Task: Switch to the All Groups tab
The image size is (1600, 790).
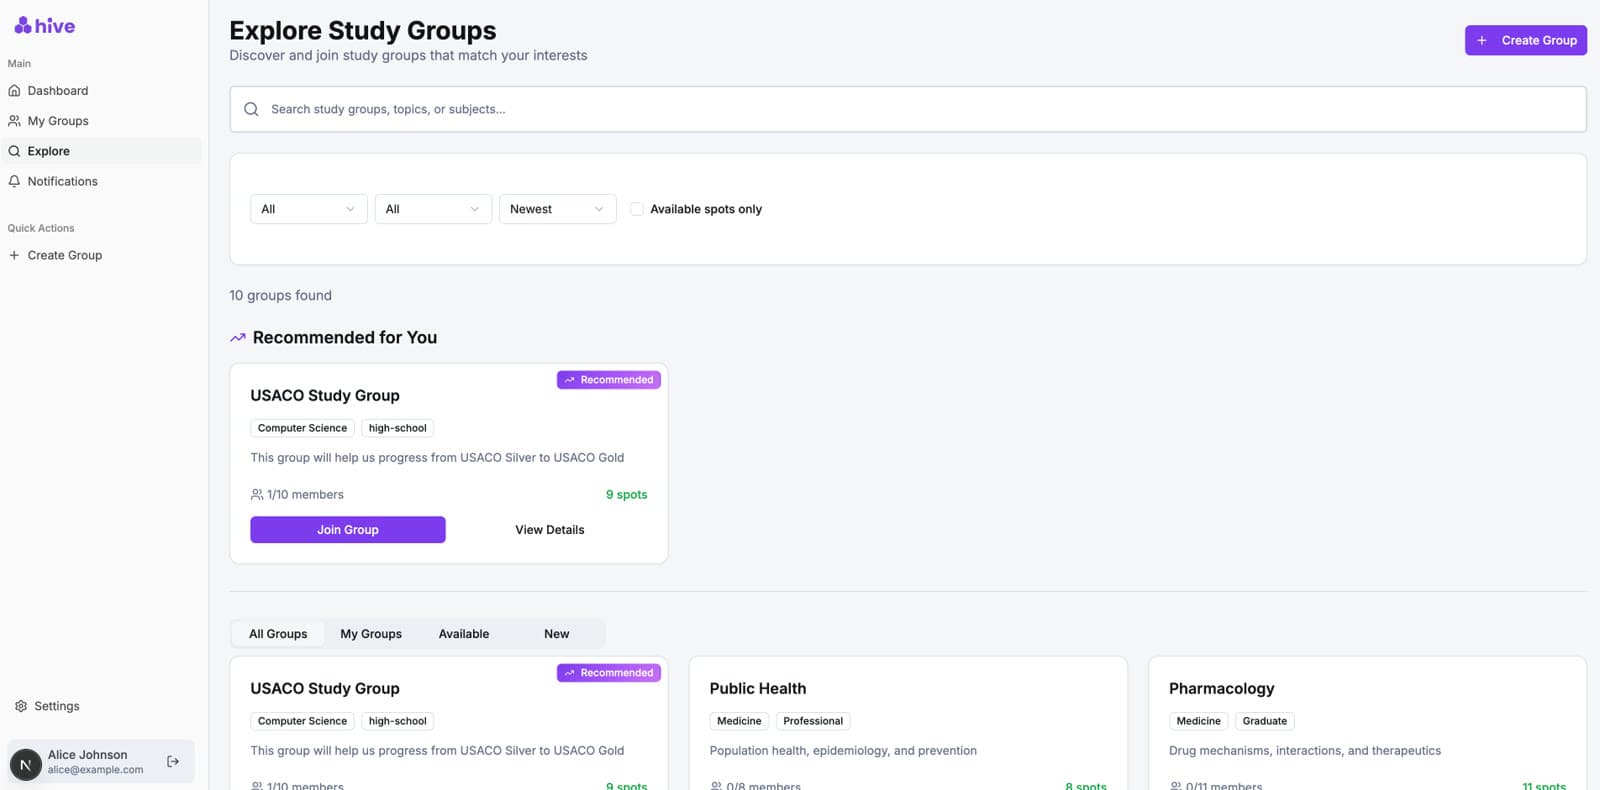Action: click(278, 634)
